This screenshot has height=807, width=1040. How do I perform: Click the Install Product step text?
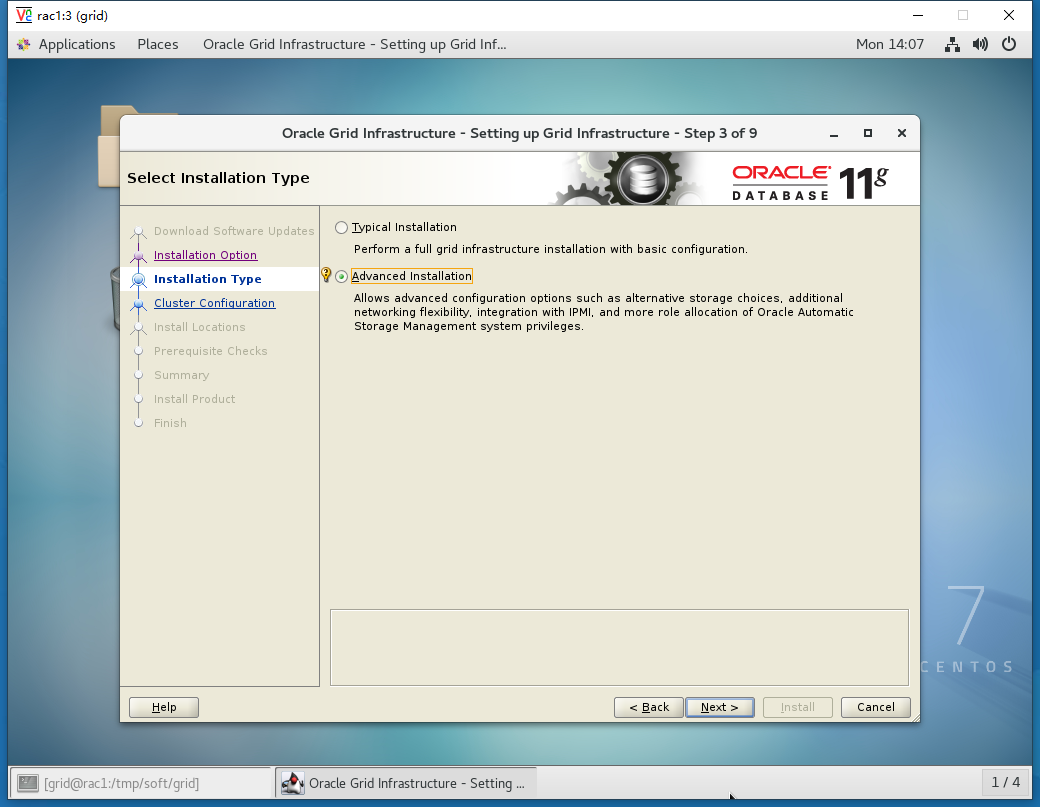tap(194, 399)
